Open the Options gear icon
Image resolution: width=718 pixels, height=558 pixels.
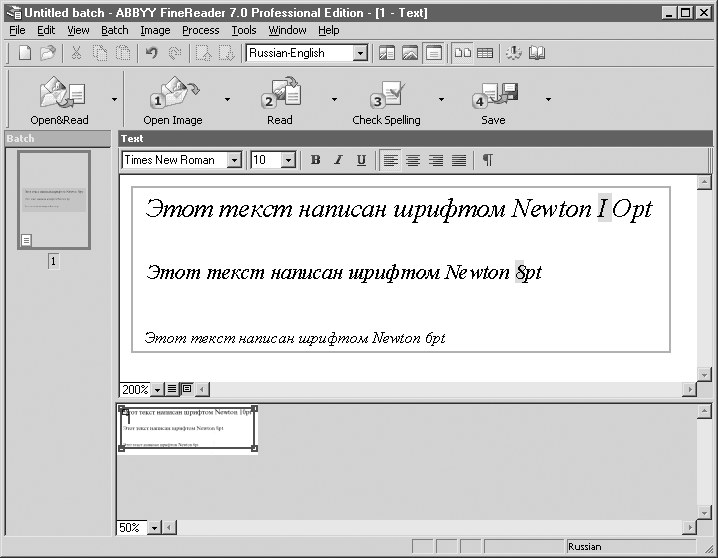click(x=513, y=53)
